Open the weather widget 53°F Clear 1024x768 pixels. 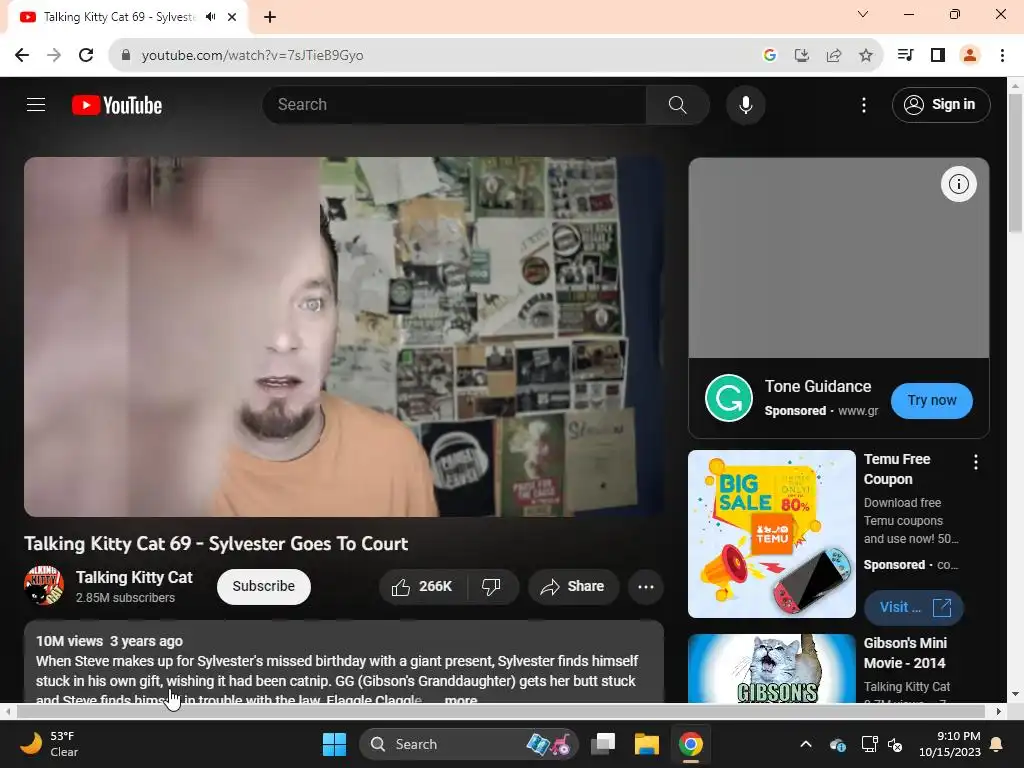[x=50, y=744]
